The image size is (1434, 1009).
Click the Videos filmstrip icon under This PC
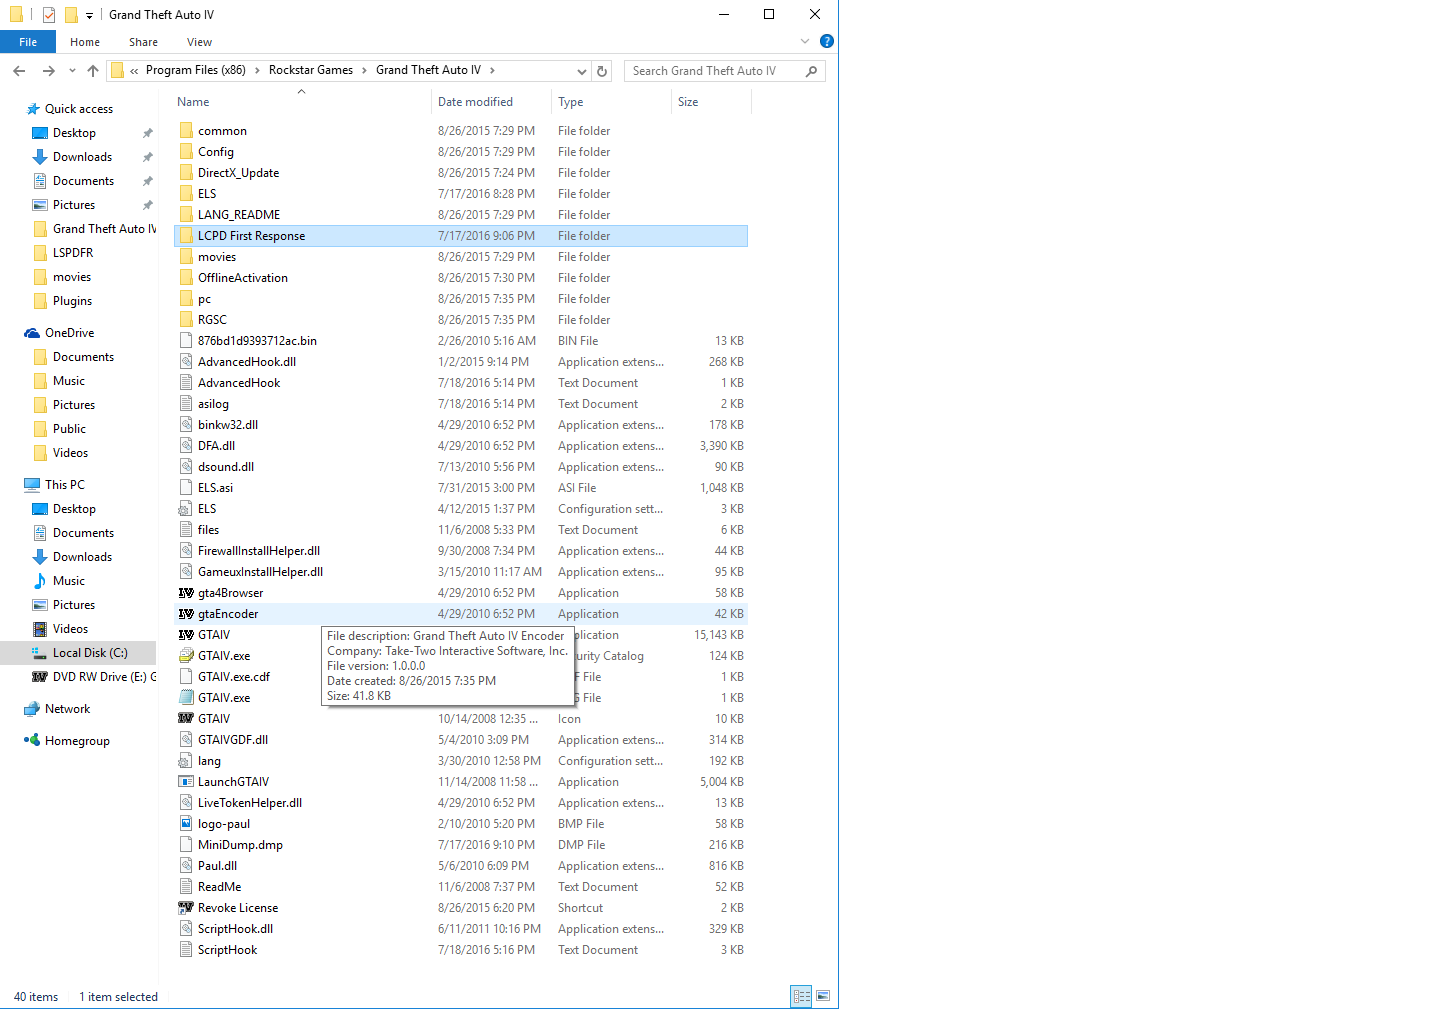point(40,629)
